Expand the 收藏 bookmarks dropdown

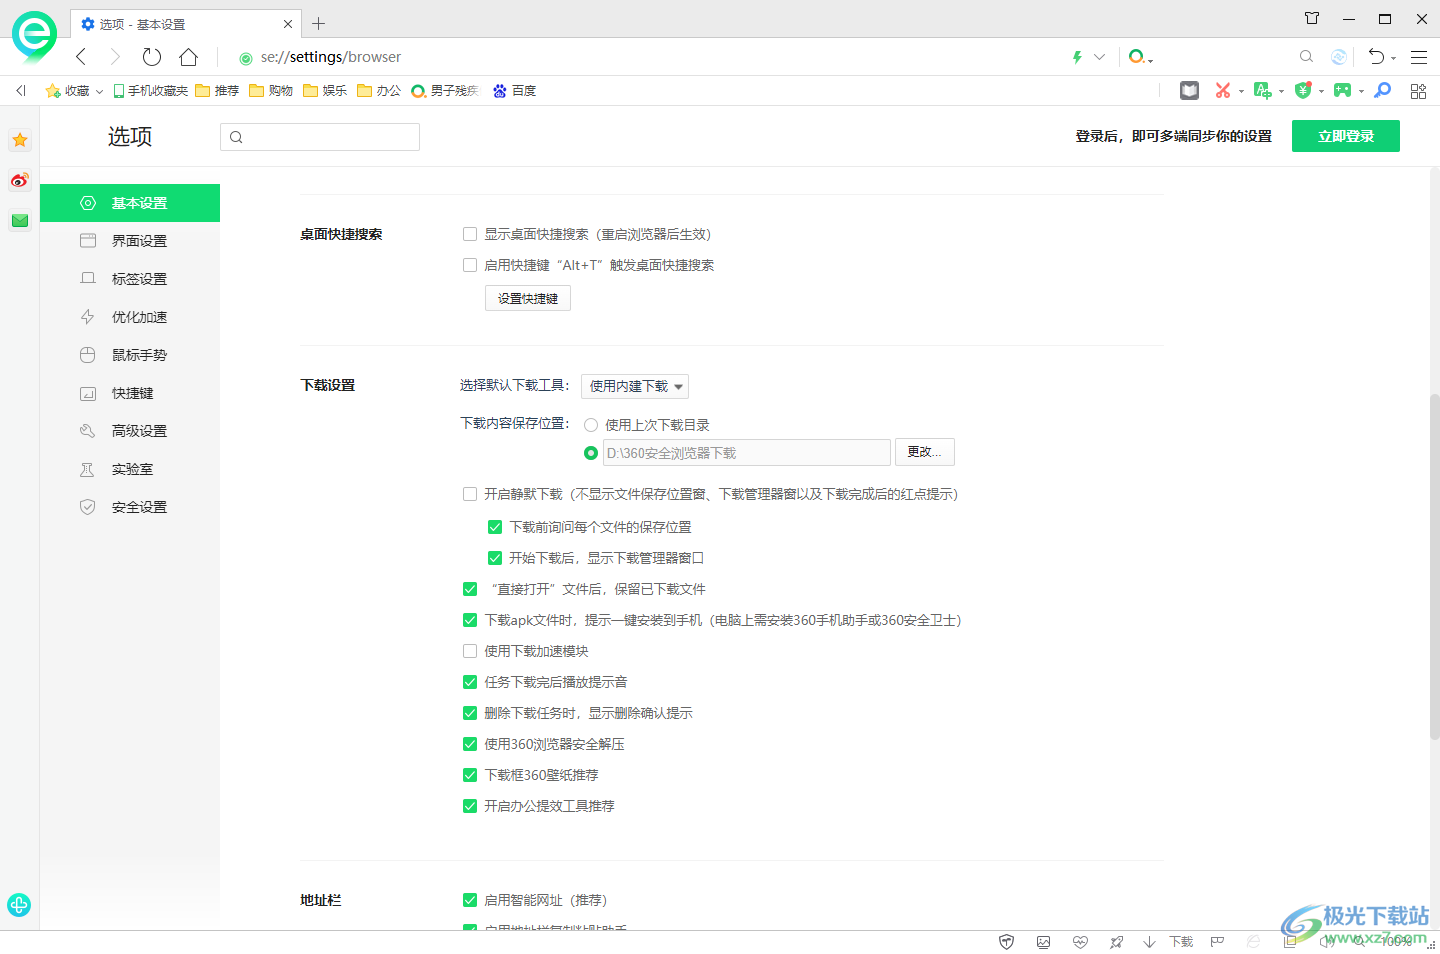pos(99,91)
